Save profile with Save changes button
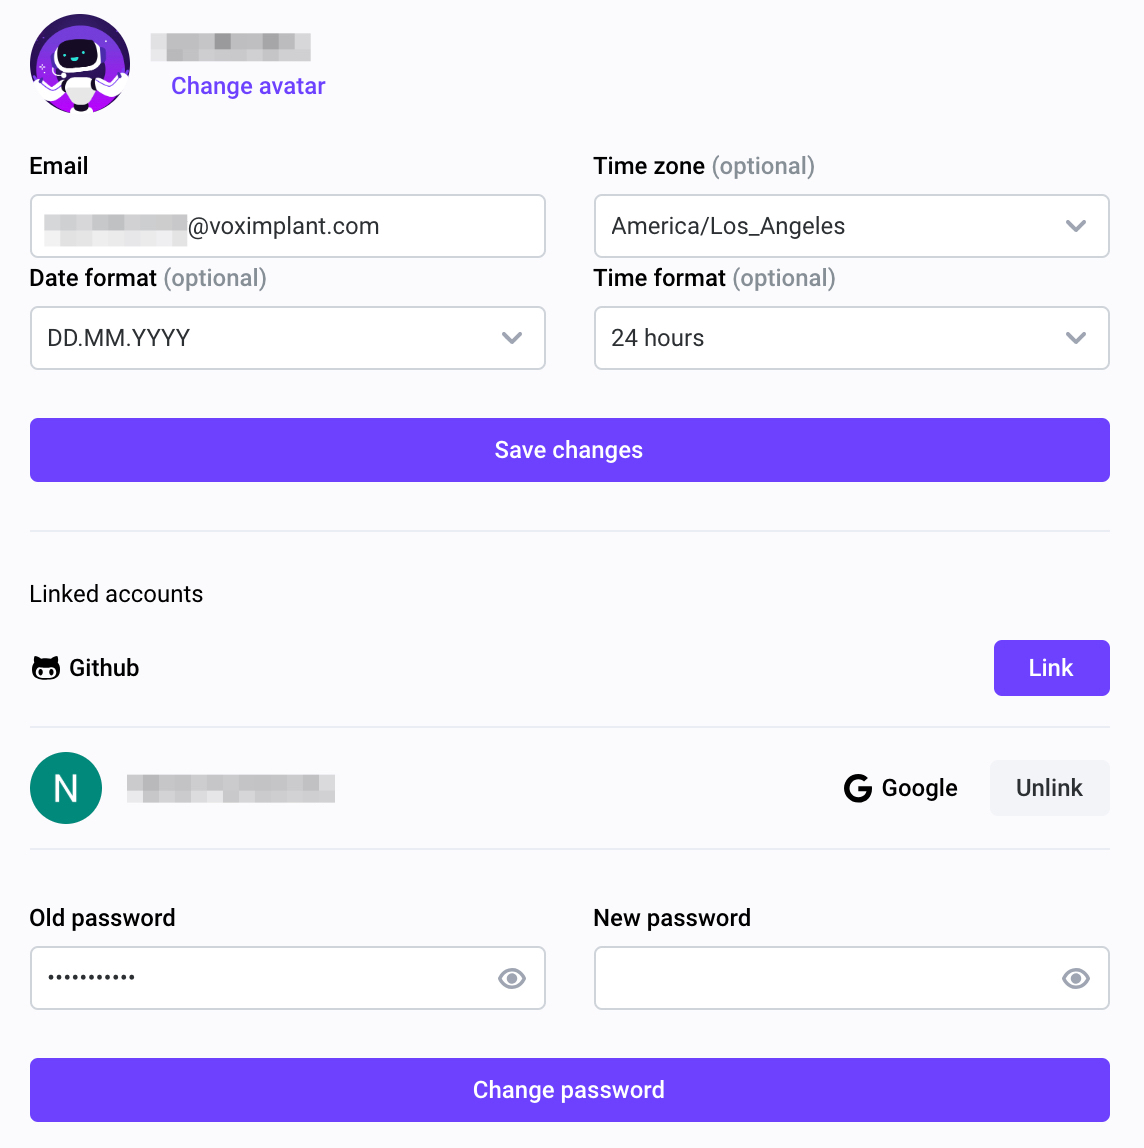 pos(569,450)
